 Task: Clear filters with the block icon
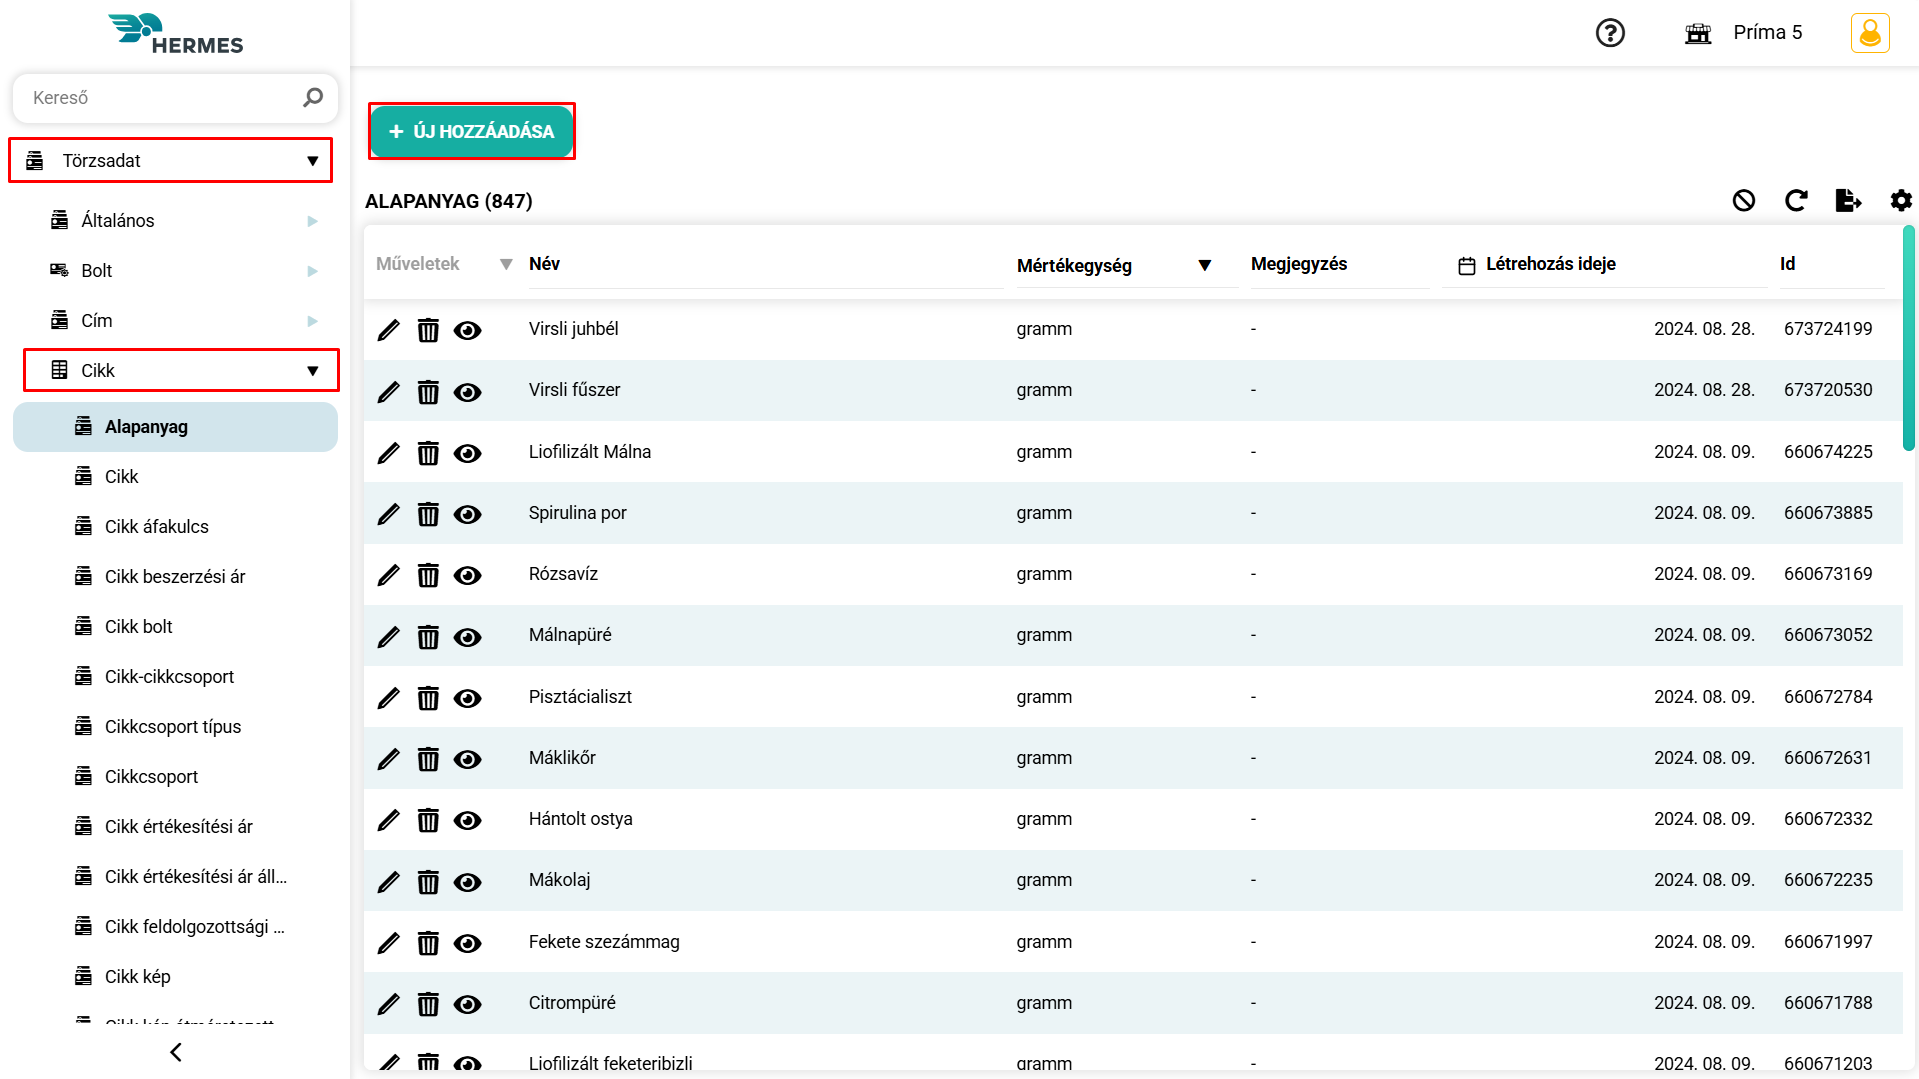click(x=1744, y=201)
